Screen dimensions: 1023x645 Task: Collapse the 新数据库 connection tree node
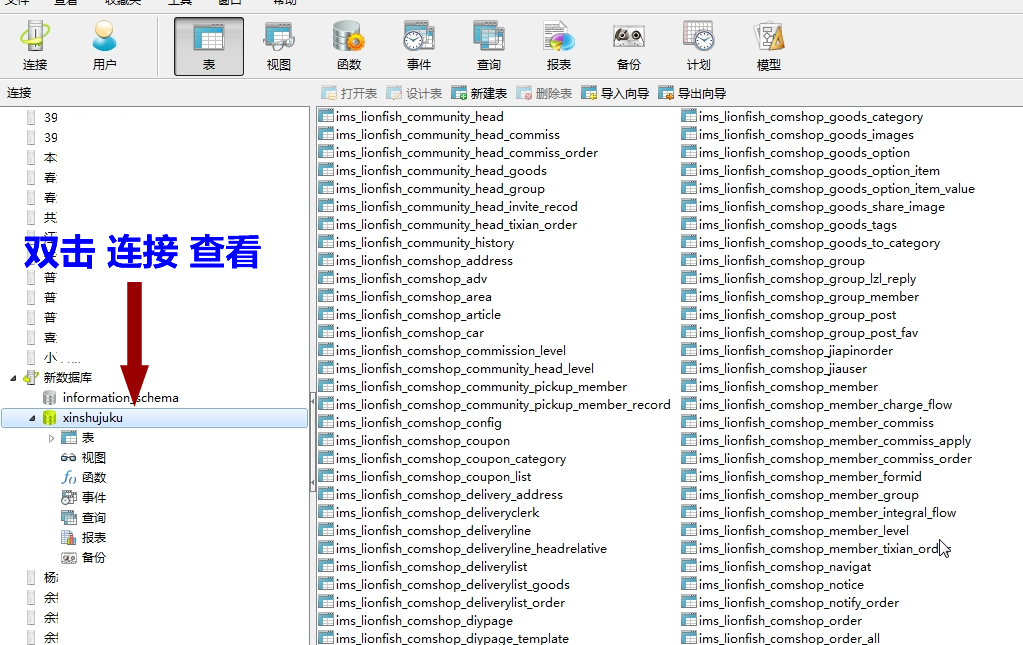point(14,378)
